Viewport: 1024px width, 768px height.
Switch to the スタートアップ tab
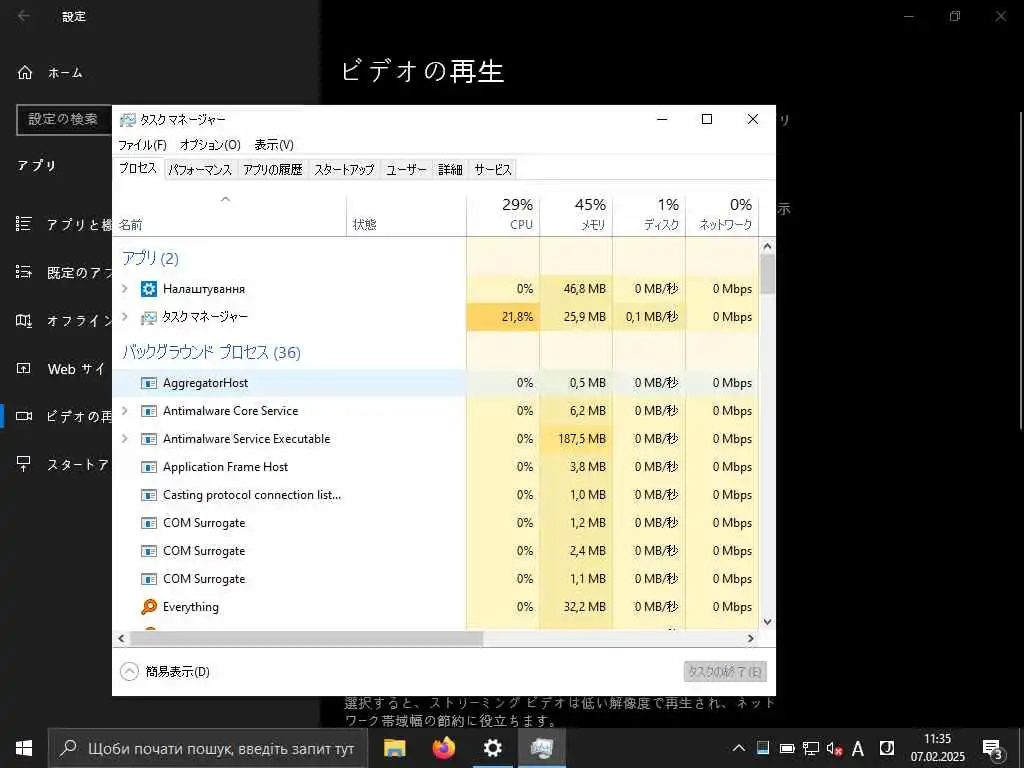[344, 170]
